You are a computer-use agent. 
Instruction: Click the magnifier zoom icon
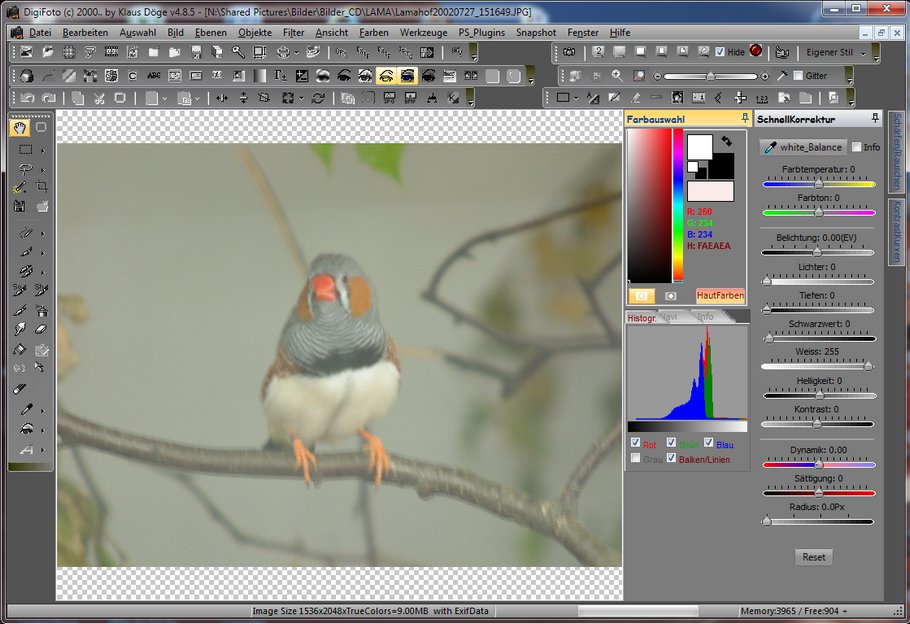click(x=617, y=76)
